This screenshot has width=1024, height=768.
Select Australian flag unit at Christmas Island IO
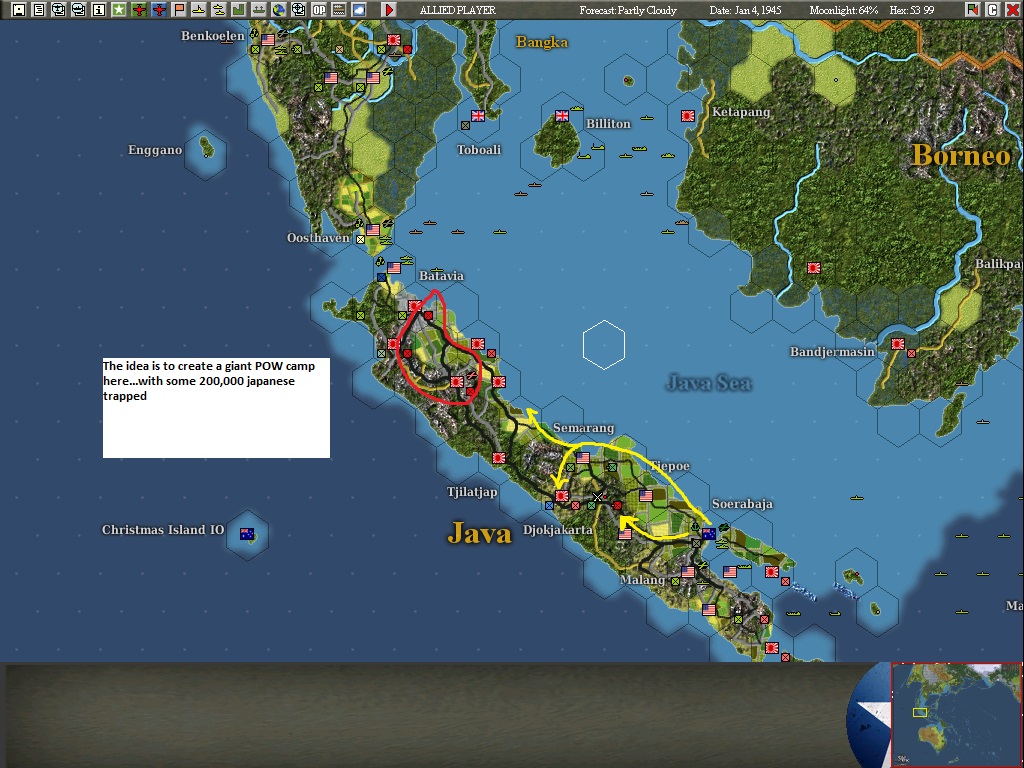(247, 534)
